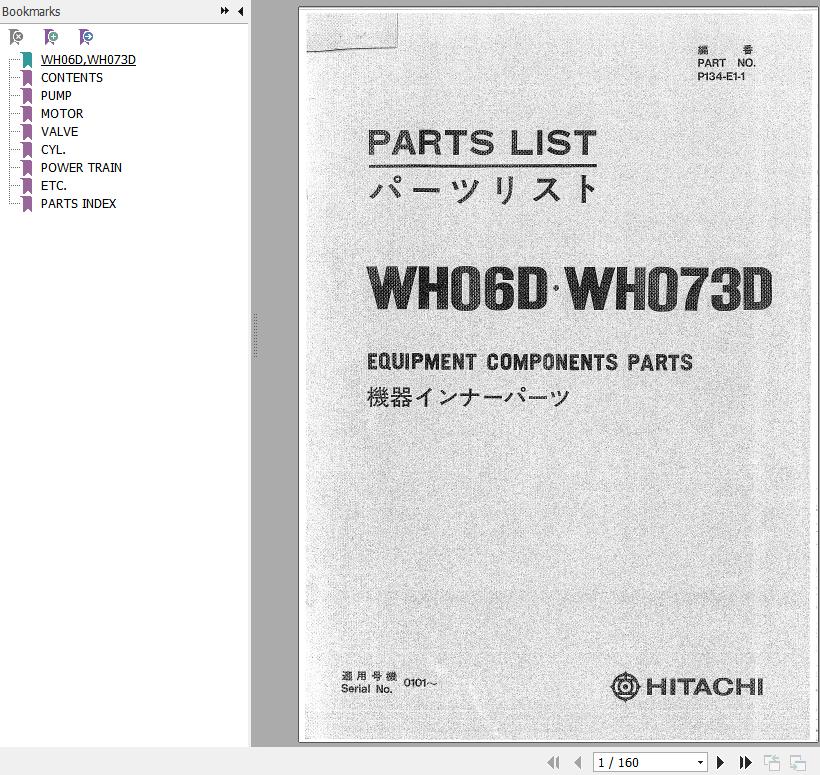Click the HITACHI logo on the page

tap(687, 686)
